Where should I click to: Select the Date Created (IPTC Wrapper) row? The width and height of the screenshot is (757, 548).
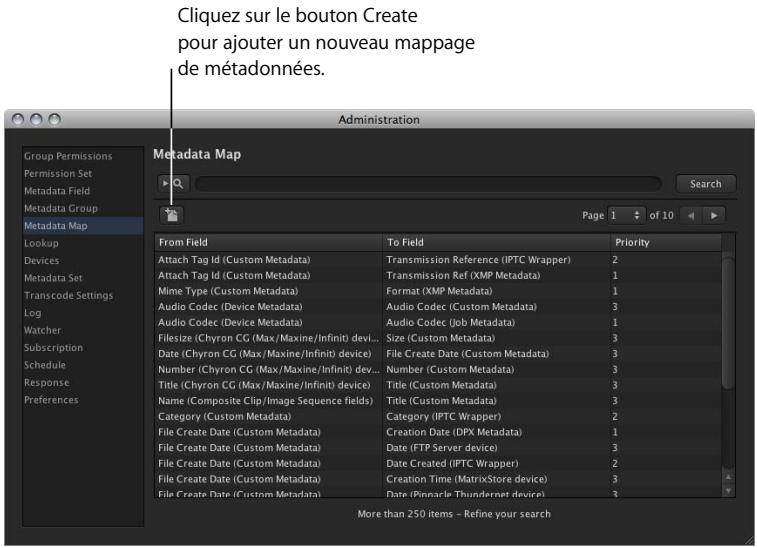click(x=438, y=464)
